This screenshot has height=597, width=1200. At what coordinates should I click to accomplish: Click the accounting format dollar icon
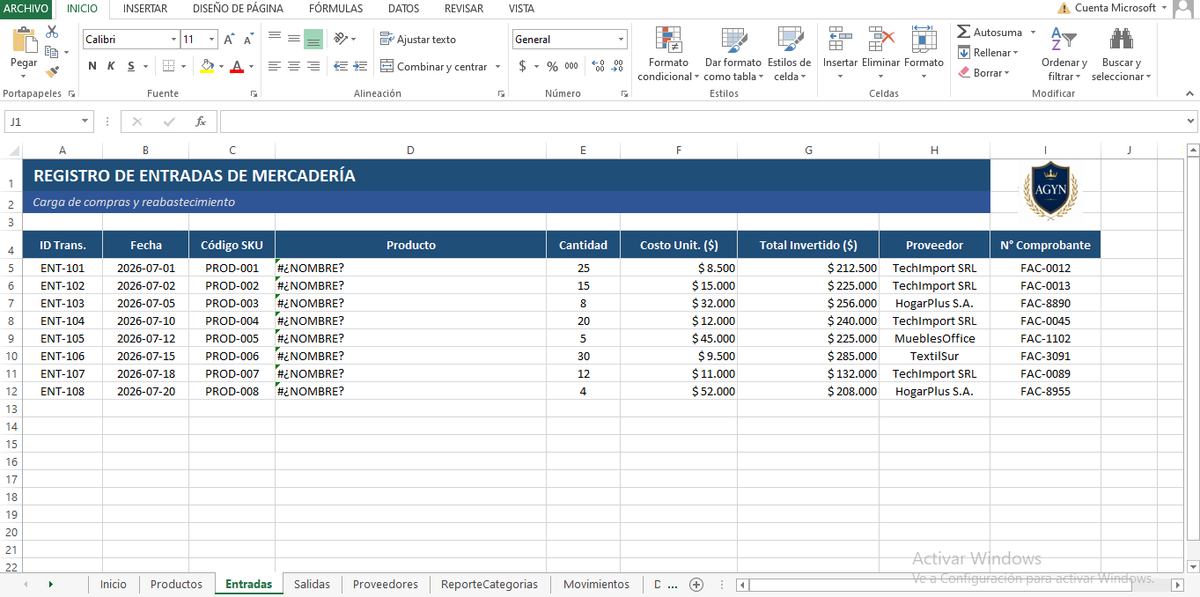523,66
